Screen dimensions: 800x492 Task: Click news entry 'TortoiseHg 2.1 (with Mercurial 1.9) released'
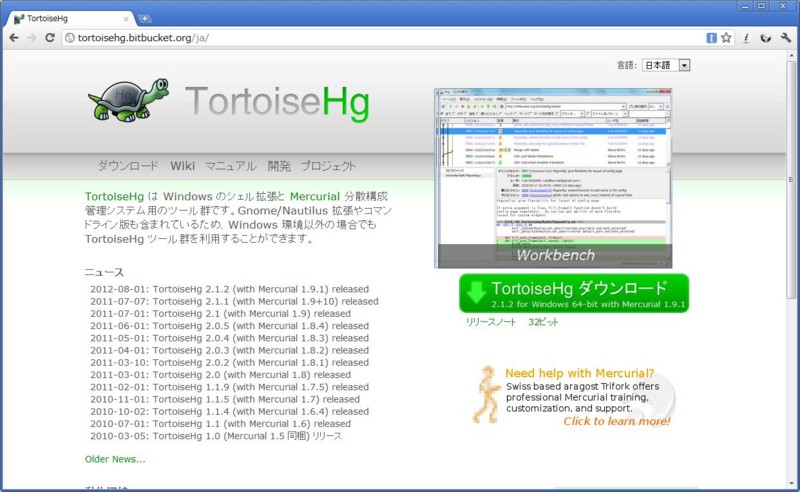[x=252, y=313]
